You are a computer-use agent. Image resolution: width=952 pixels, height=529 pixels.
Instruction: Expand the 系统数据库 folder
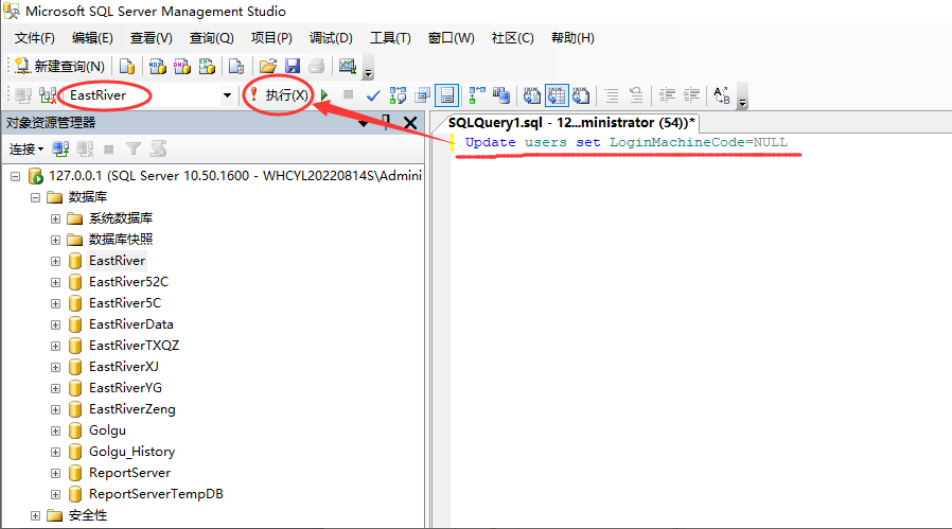pyautogui.click(x=55, y=219)
